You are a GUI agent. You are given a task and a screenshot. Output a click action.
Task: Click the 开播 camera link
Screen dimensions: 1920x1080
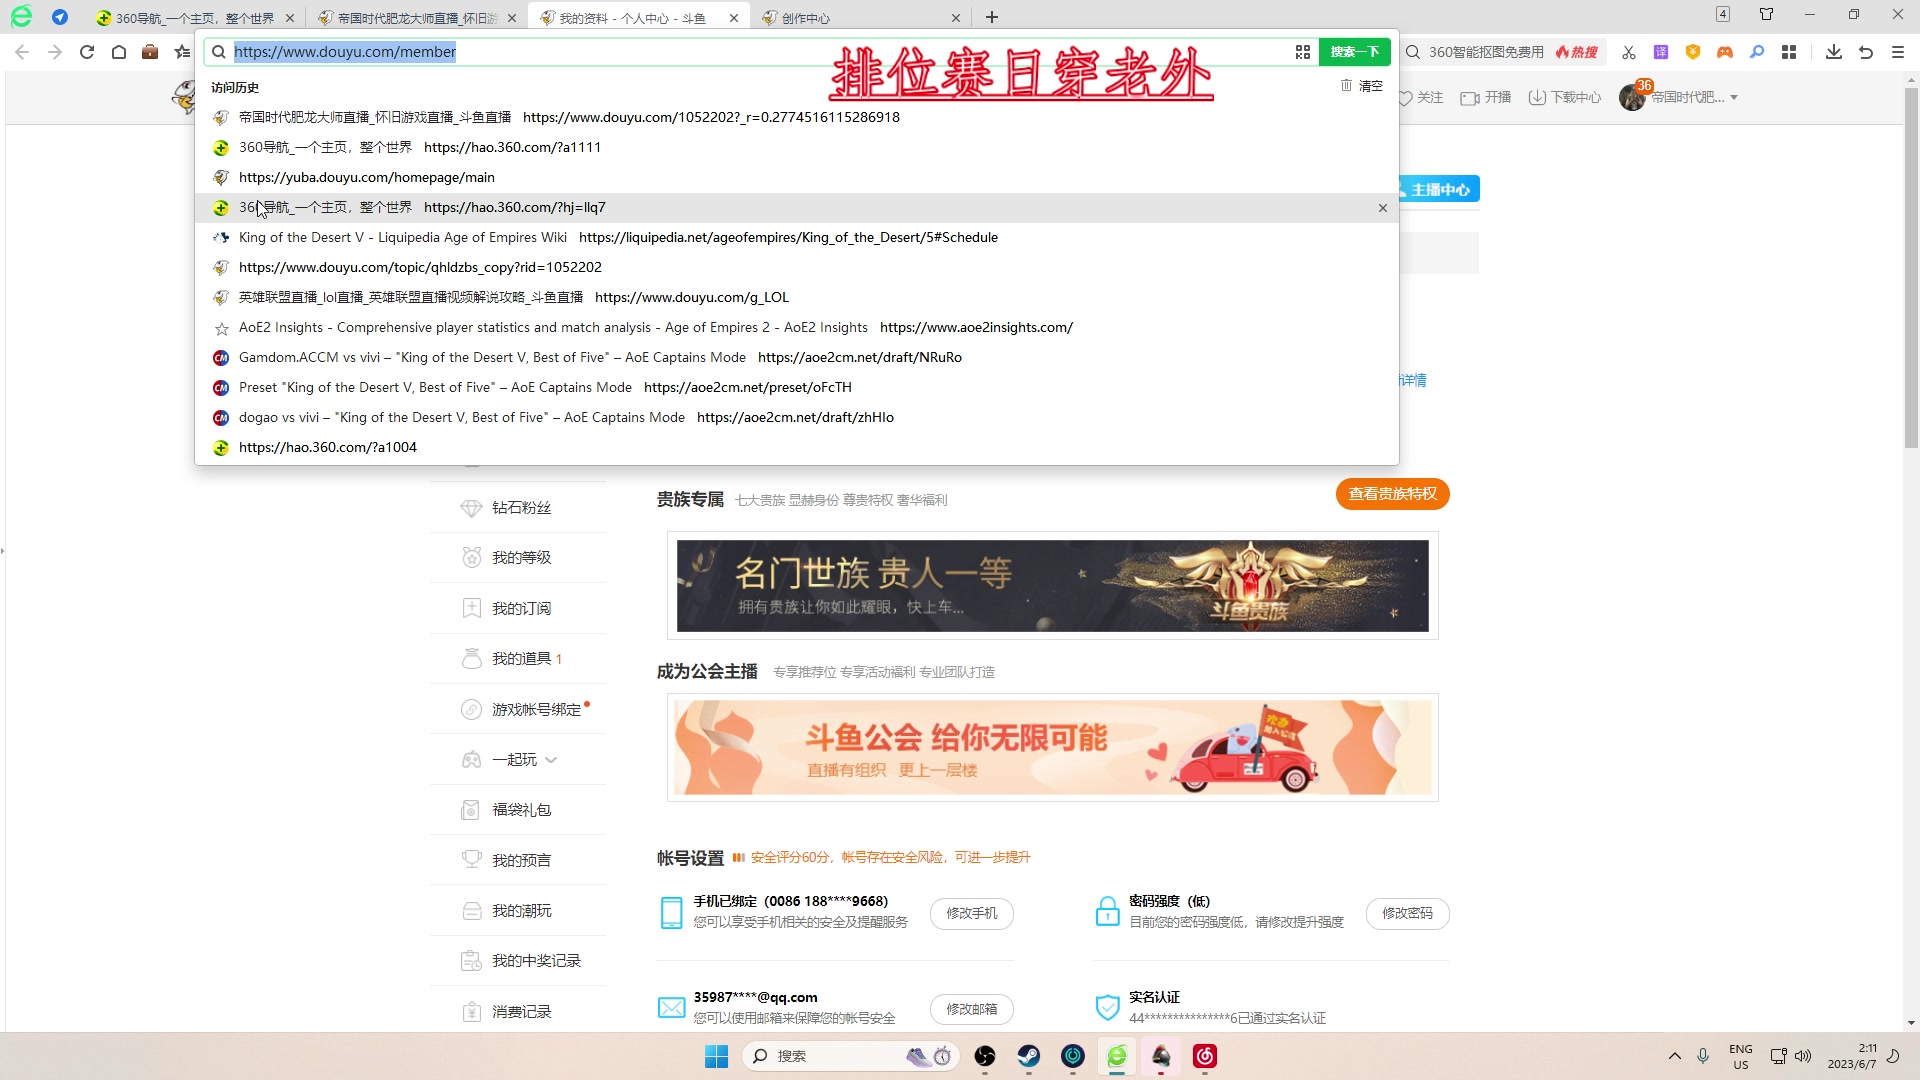tap(1486, 97)
